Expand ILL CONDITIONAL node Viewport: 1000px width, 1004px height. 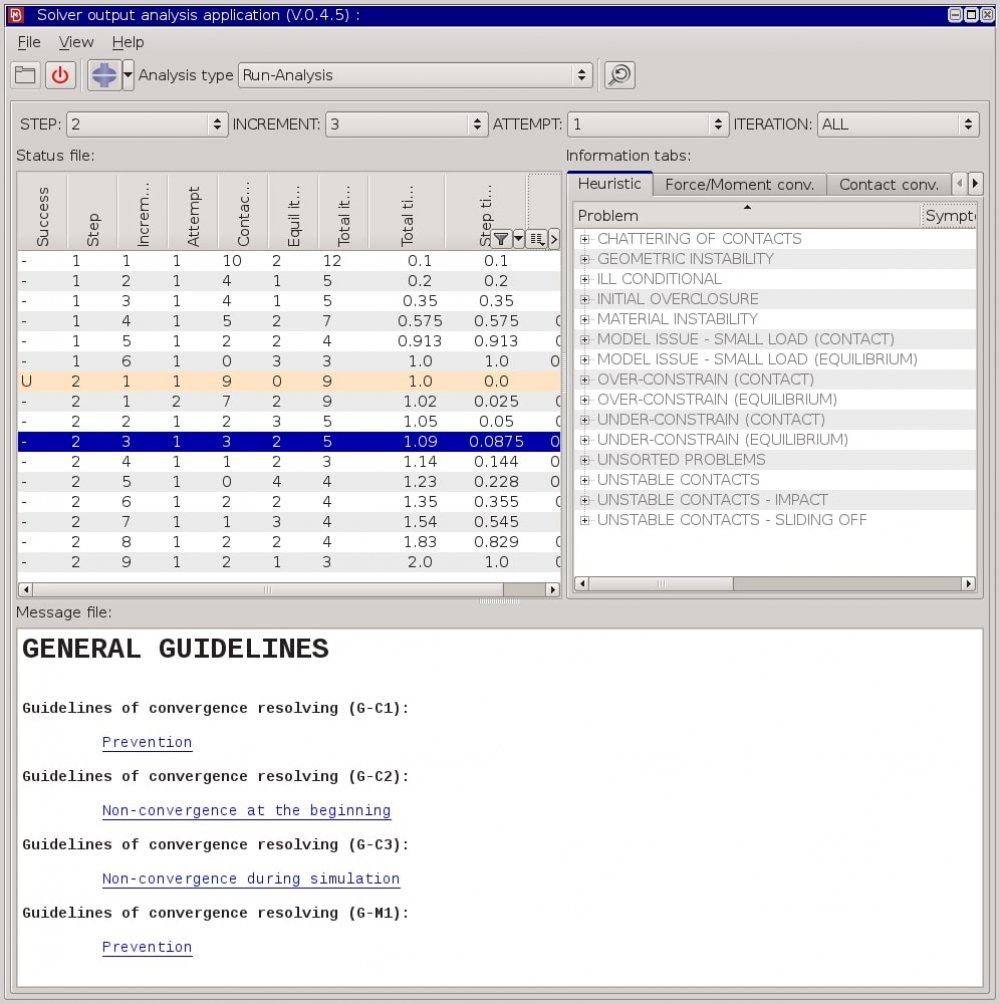coord(585,279)
